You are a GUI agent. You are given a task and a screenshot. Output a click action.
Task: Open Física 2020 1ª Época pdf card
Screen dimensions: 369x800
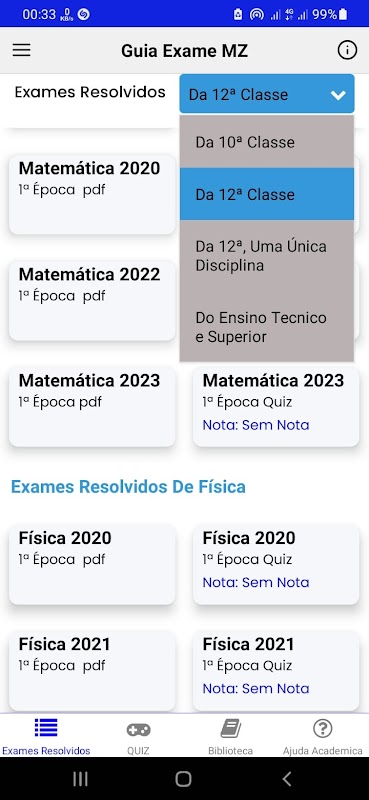[92, 564]
